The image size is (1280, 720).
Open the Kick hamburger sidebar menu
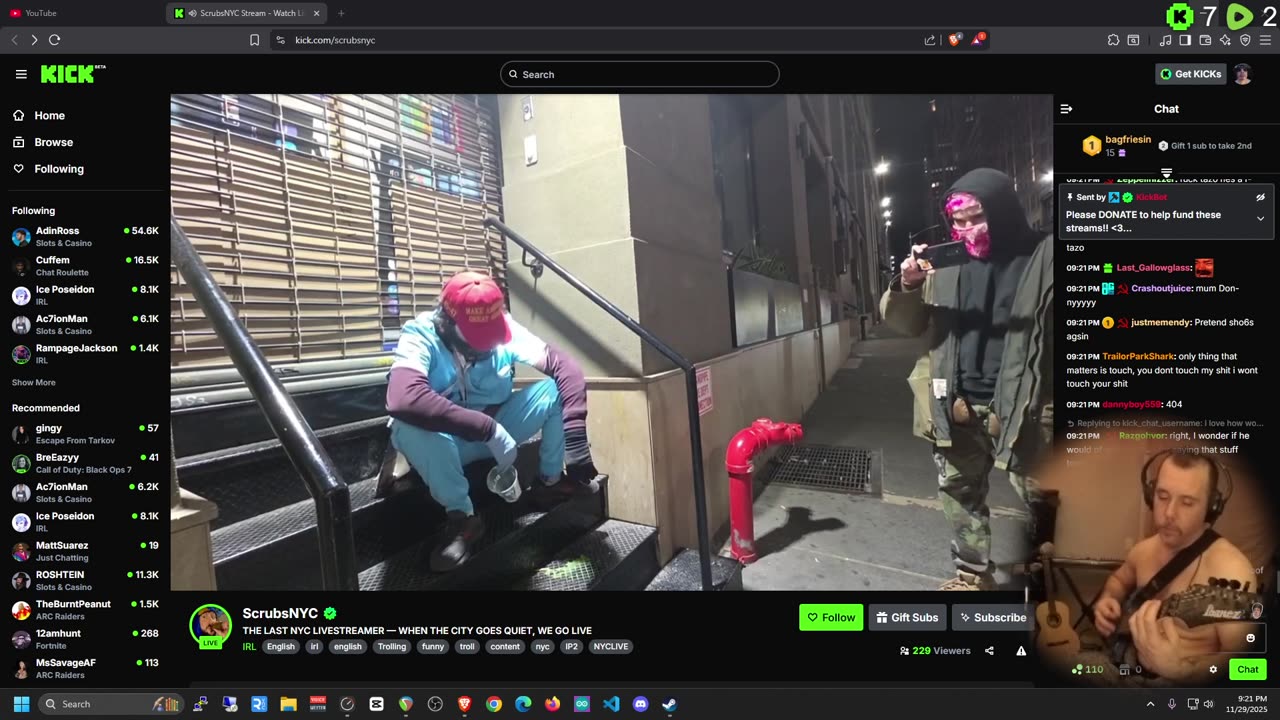(21, 74)
